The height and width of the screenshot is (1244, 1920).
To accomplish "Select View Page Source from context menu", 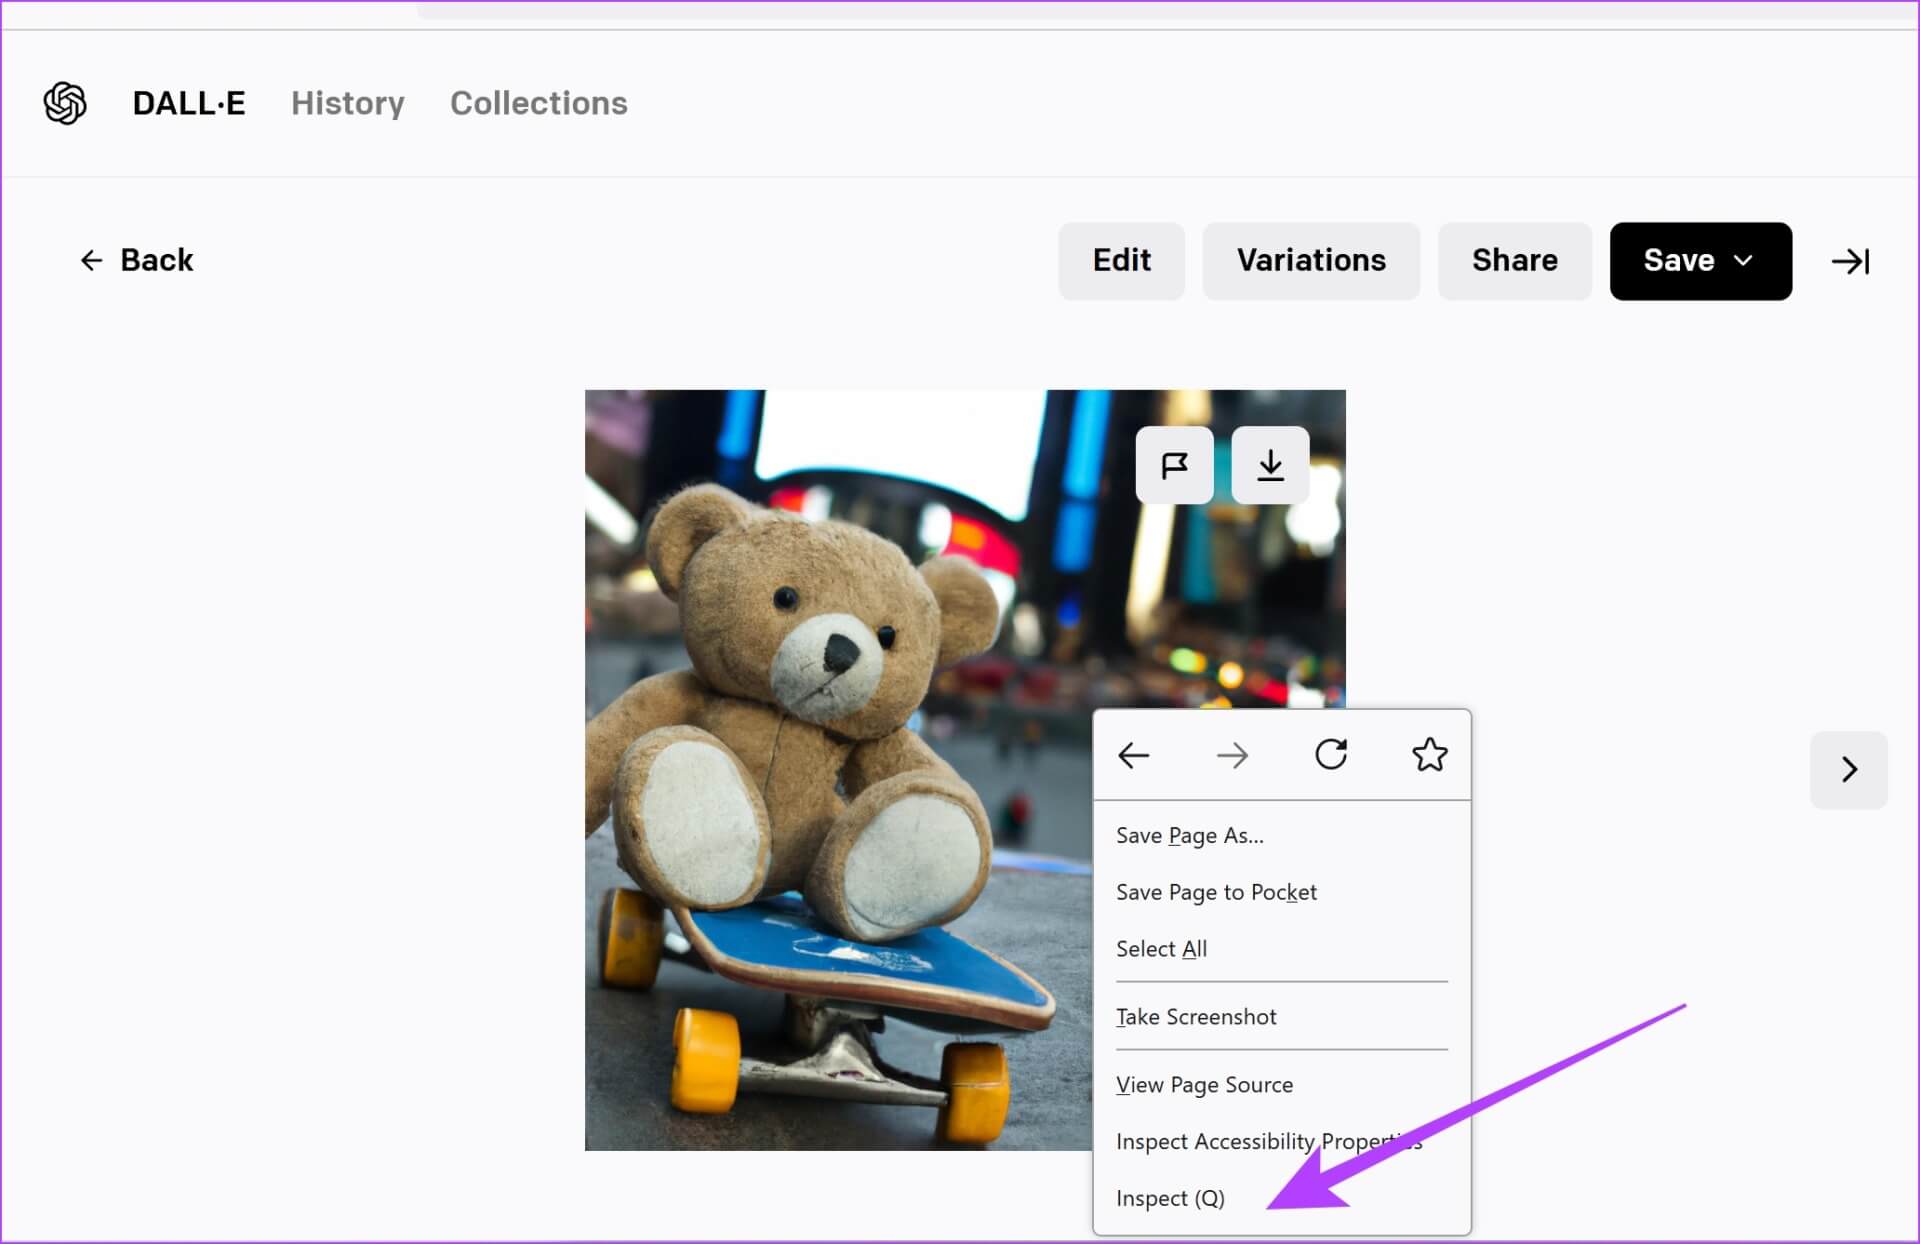I will (x=1202, y=1084).
